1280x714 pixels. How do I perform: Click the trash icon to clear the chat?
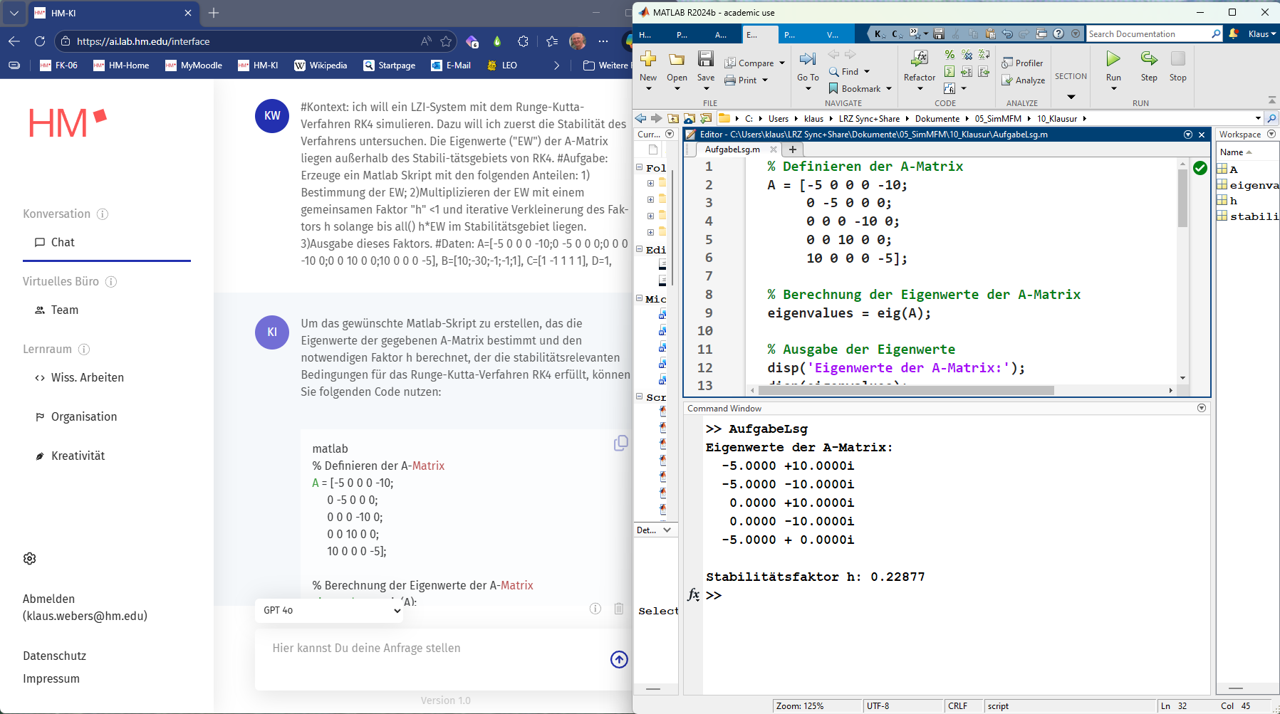pos(619,609)
